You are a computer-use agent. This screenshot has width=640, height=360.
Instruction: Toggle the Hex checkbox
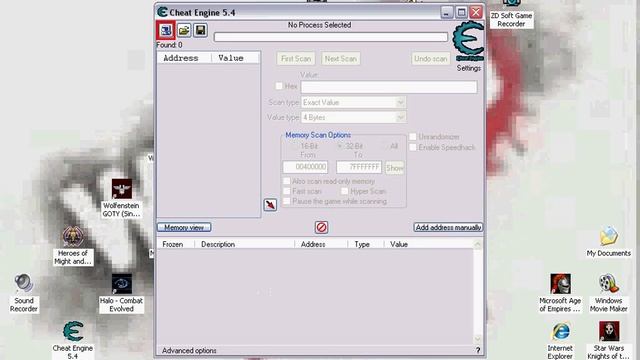279,86
